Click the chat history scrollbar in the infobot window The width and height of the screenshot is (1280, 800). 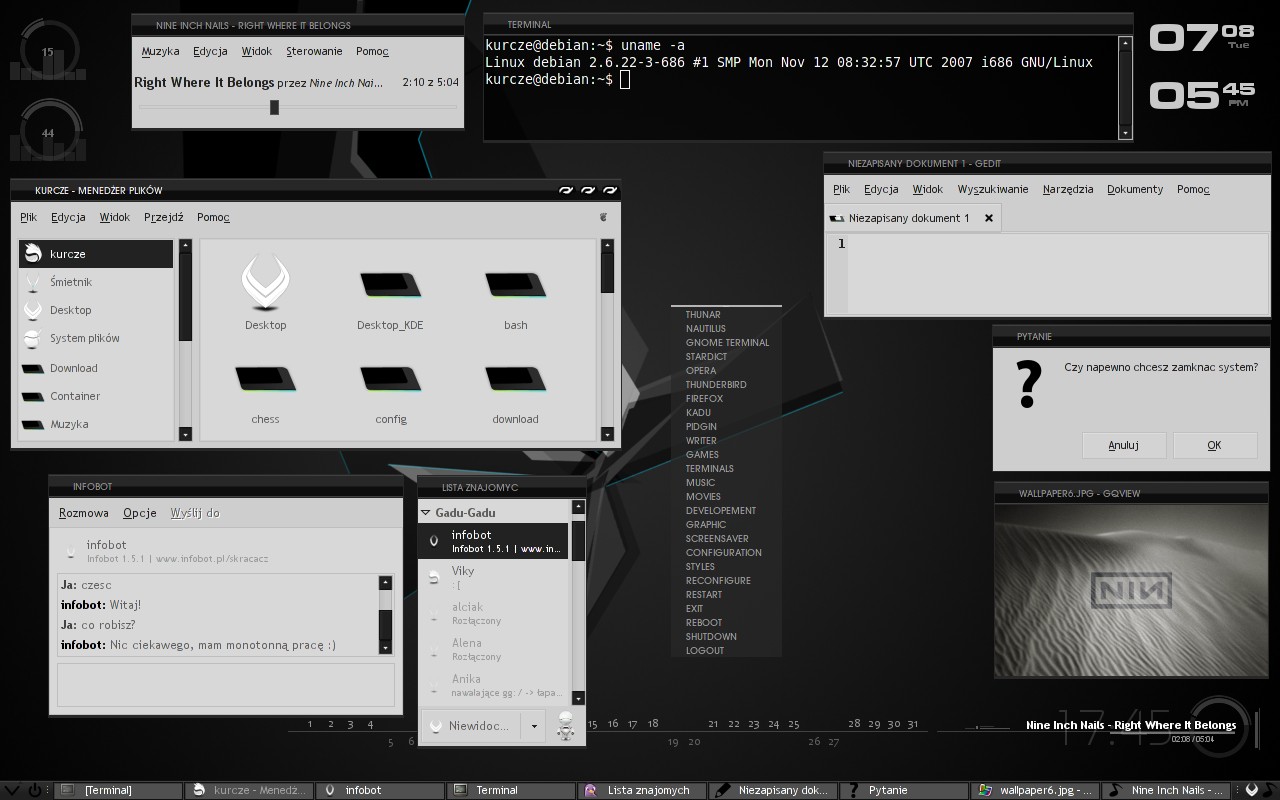(385, 615)
